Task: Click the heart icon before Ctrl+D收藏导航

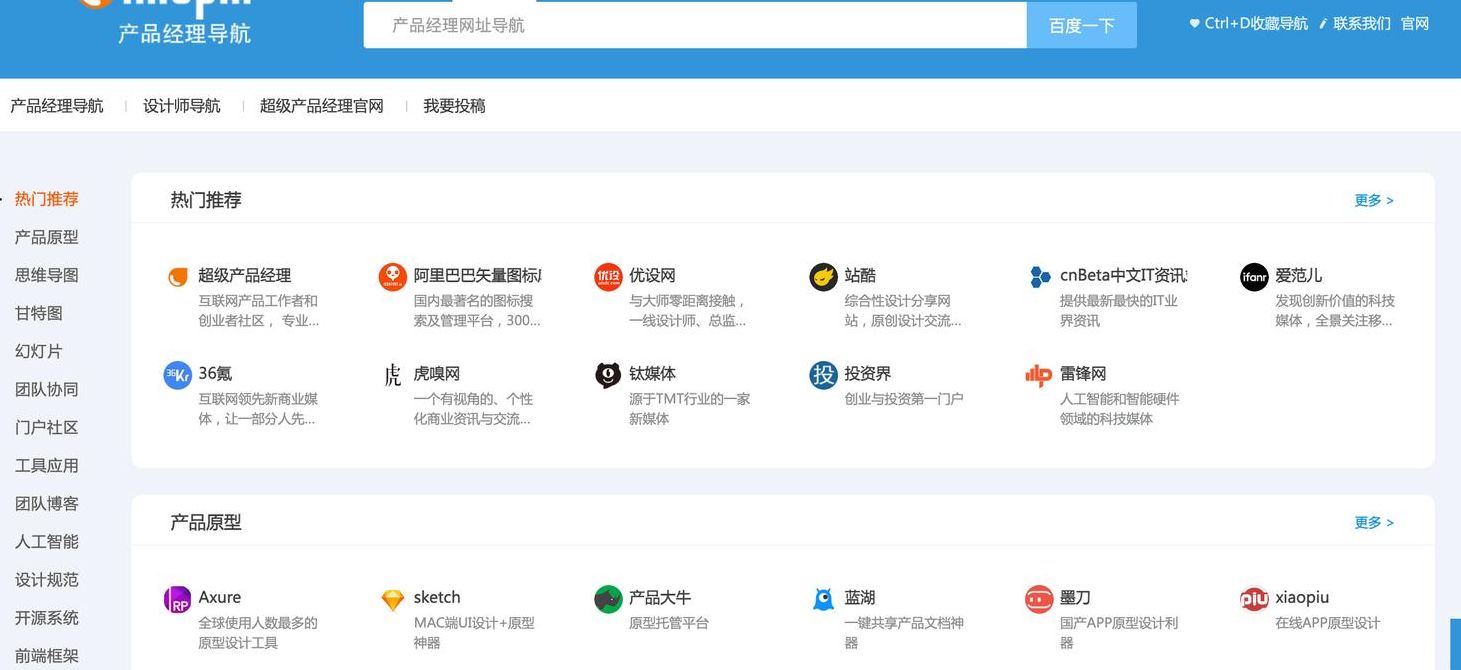Action: click(x=1194, y=23)
